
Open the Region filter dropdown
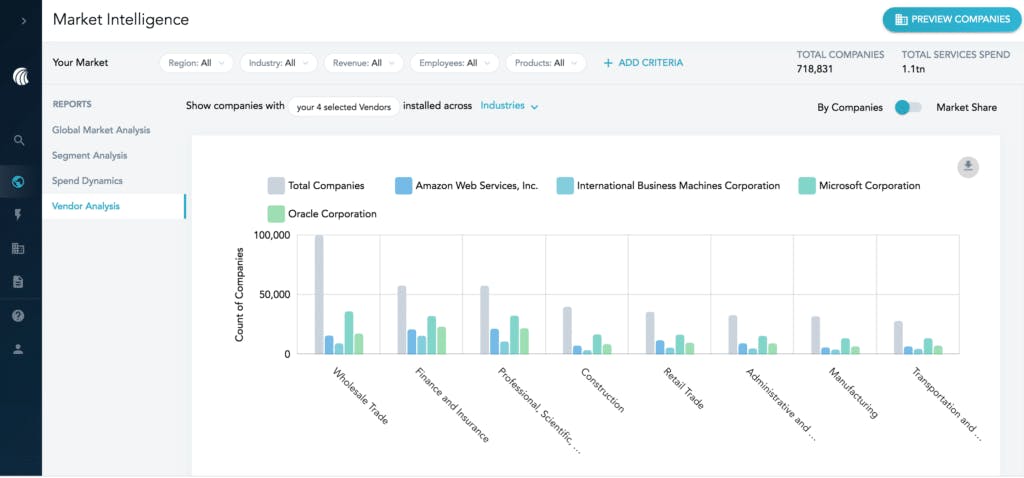pyautogui.click(x=196, y=63)
